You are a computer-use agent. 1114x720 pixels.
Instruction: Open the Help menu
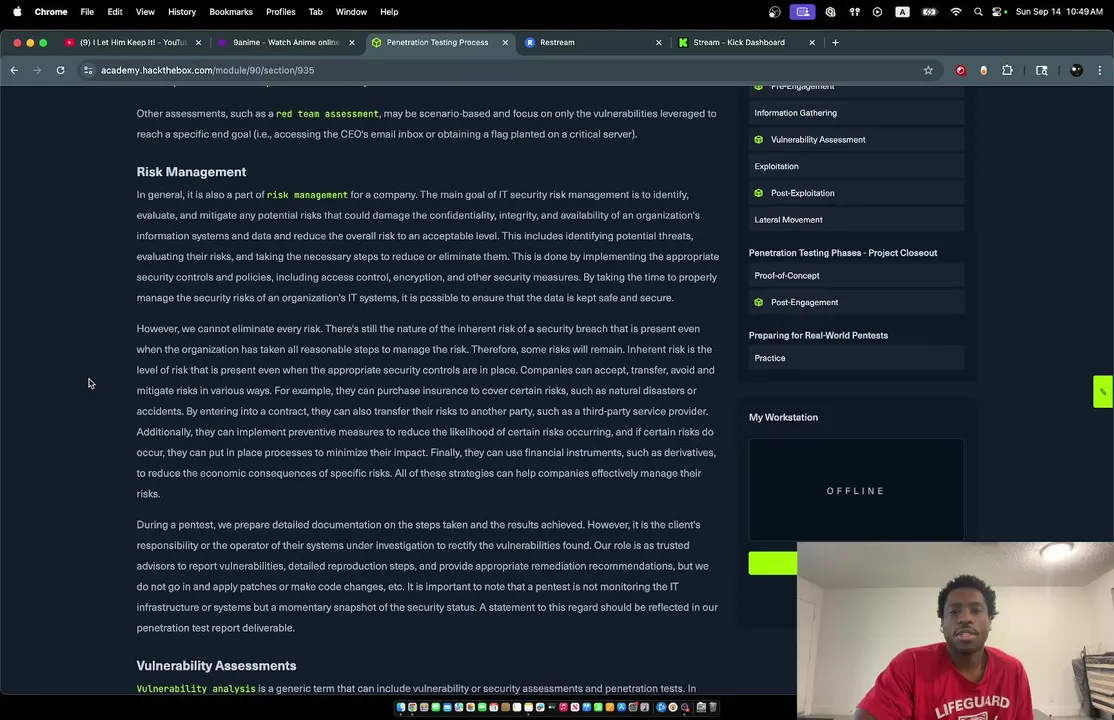[x=389, y=11]
